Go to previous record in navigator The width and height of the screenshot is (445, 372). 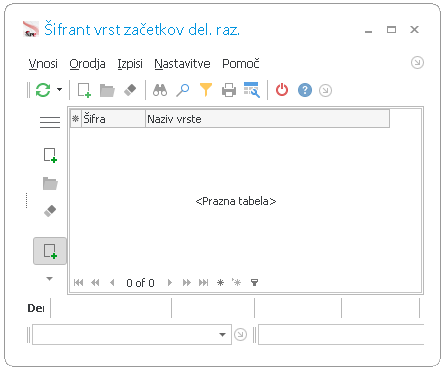(x=112, y=283)
